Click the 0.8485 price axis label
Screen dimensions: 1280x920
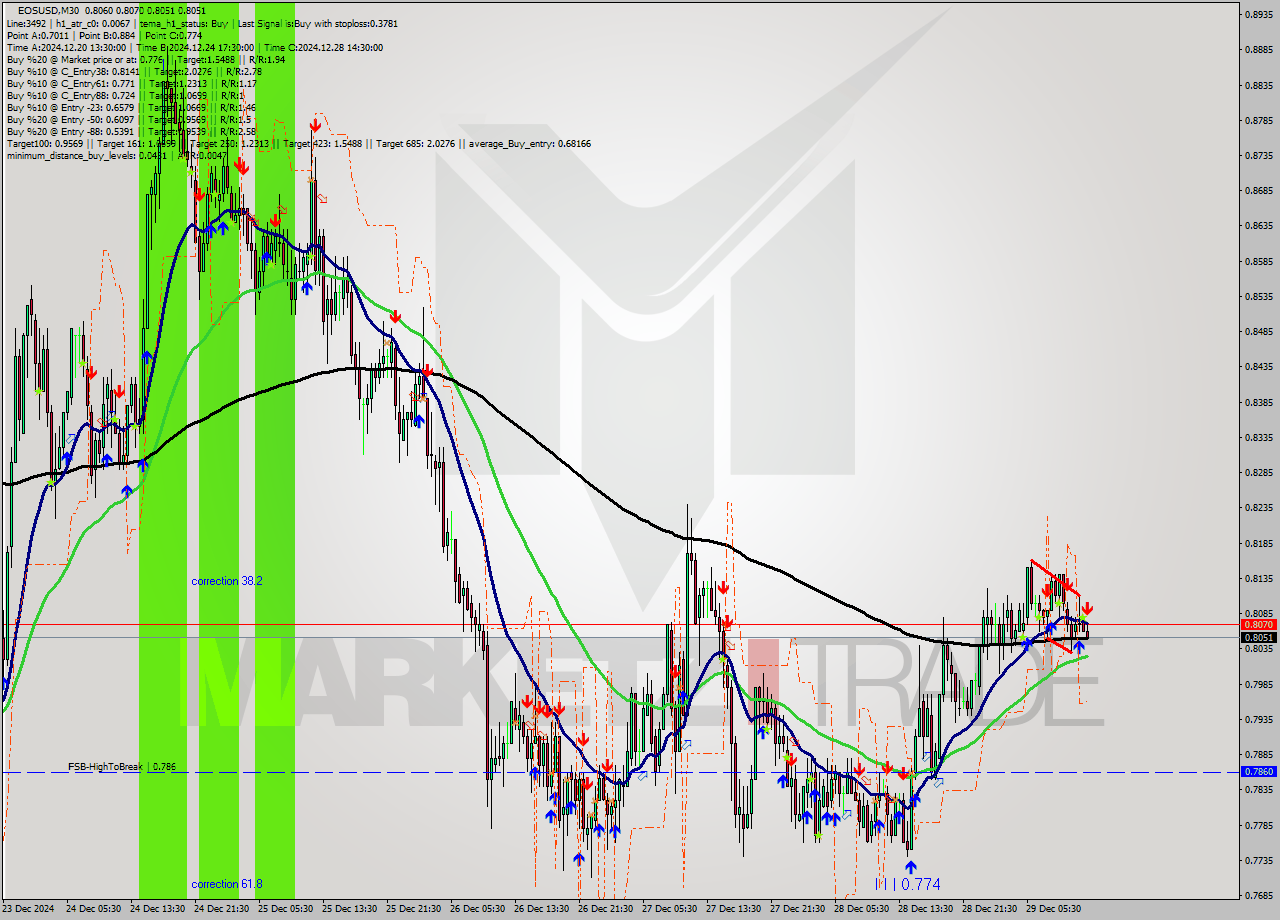[1258, 332]
